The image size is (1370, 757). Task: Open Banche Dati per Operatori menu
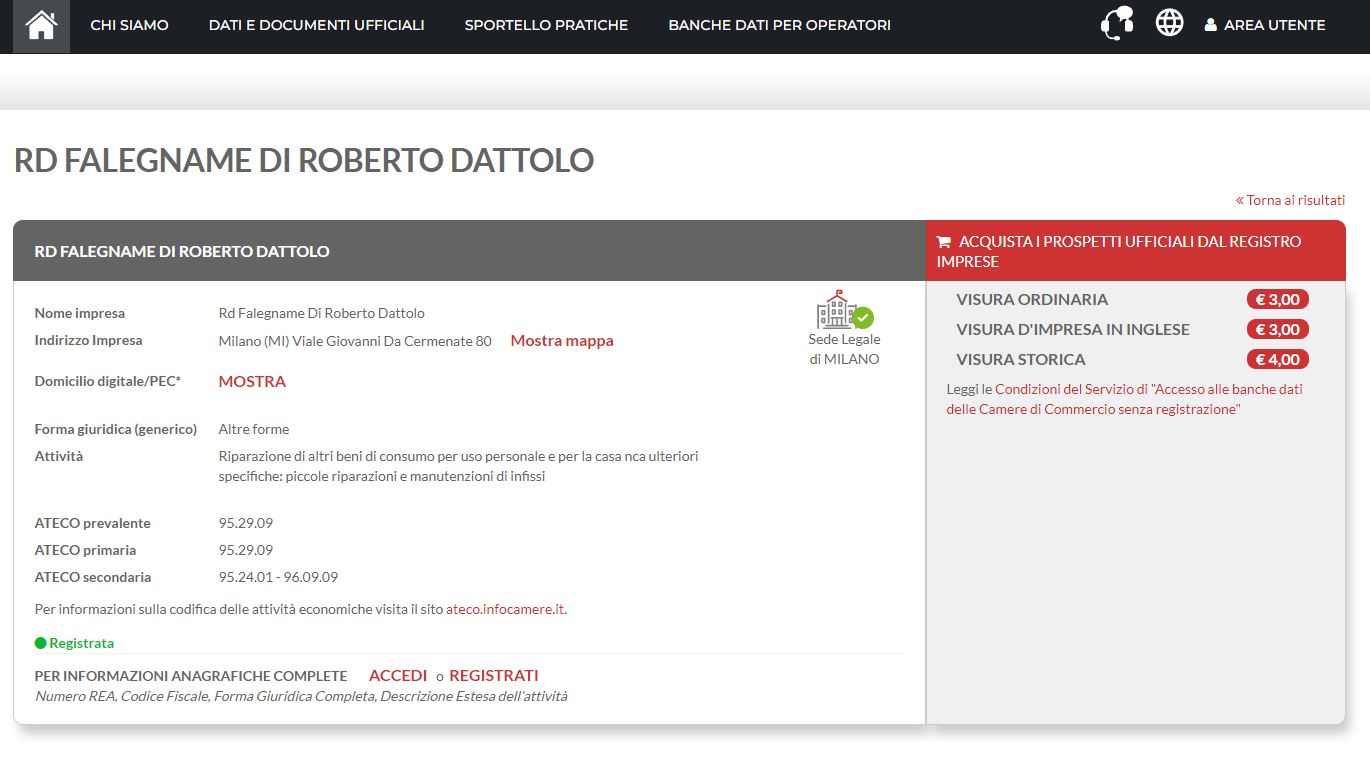779,25
